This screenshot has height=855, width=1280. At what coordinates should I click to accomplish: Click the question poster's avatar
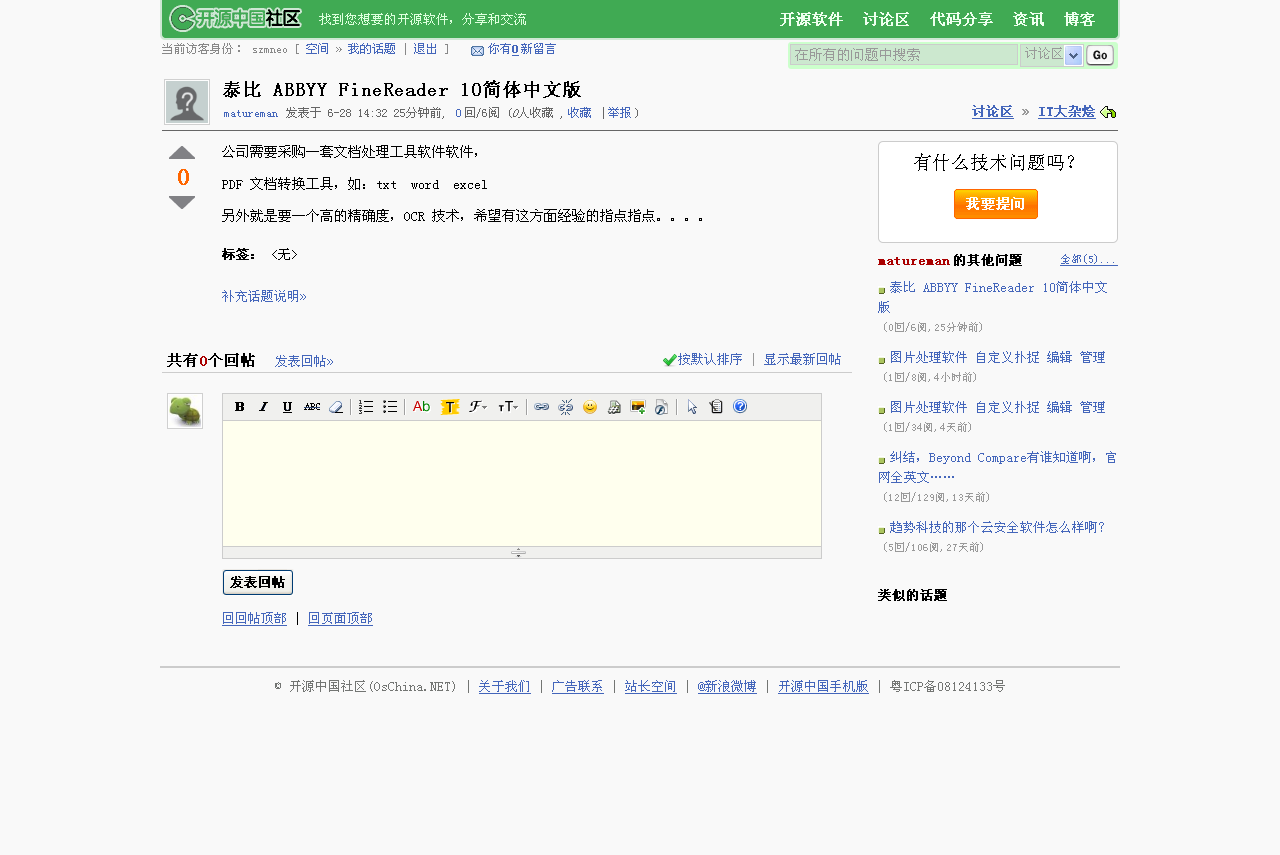pos(187,102)
